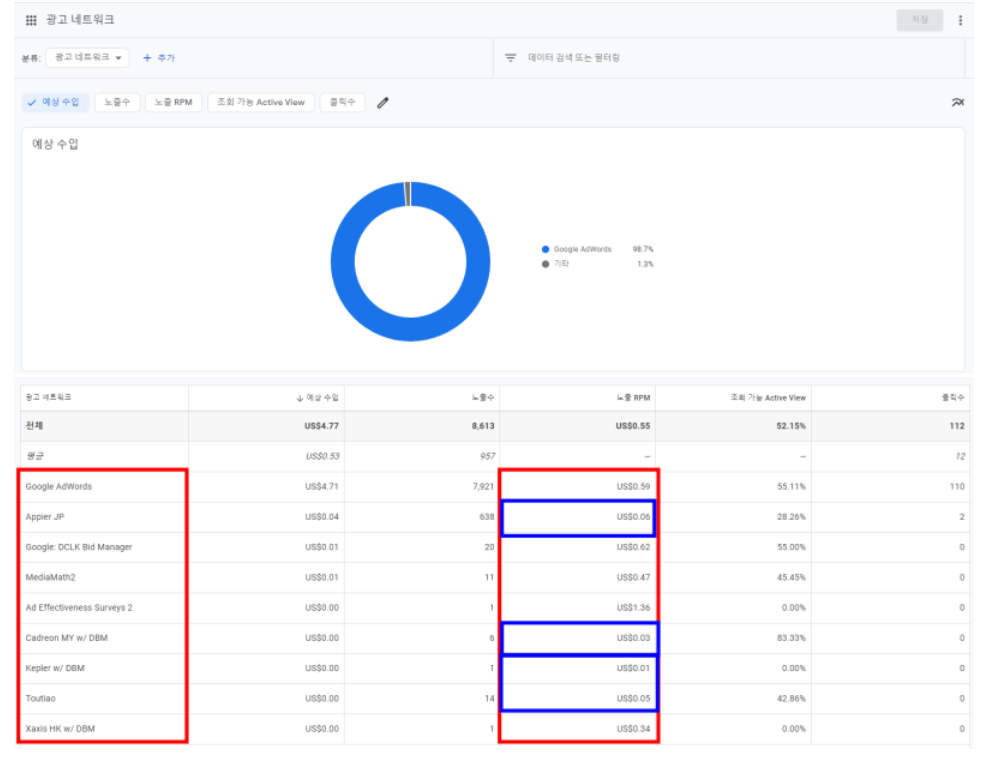Click Ad Effectiveness Surveys RPM US$1.36
990x759 pixels.
pyautogui.click(x=633, y=607)
